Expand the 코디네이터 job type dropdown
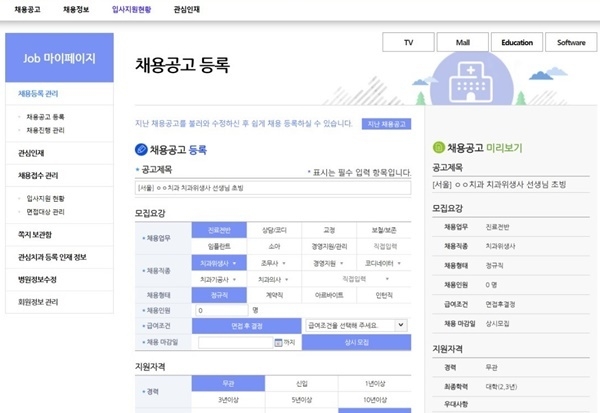Image resolution: width=600 pixels, height=413 pixels. click(x=383, y=263)
